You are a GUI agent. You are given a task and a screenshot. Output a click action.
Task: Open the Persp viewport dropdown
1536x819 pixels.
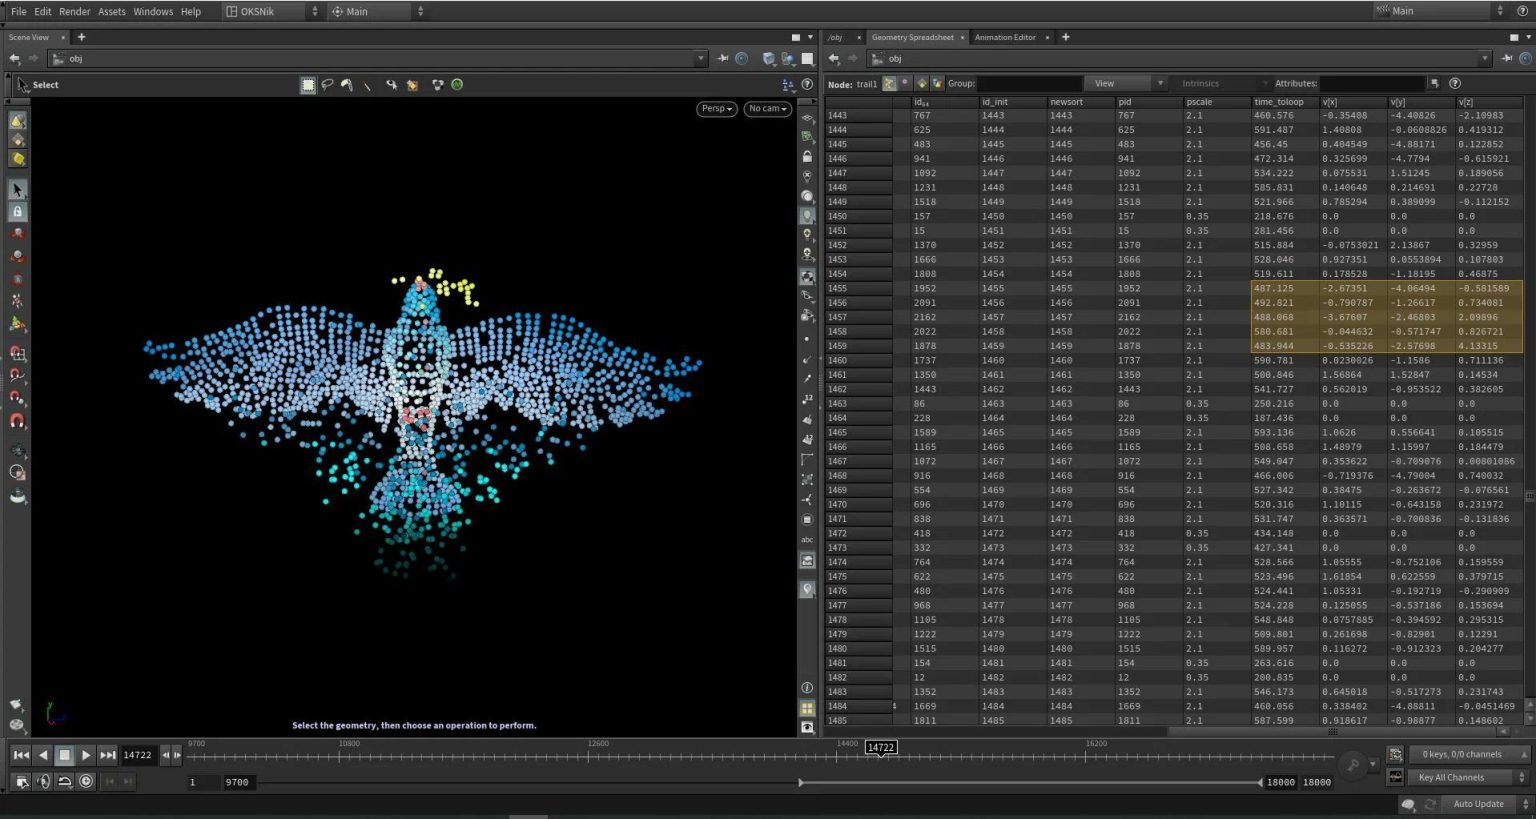pos(716,109)
